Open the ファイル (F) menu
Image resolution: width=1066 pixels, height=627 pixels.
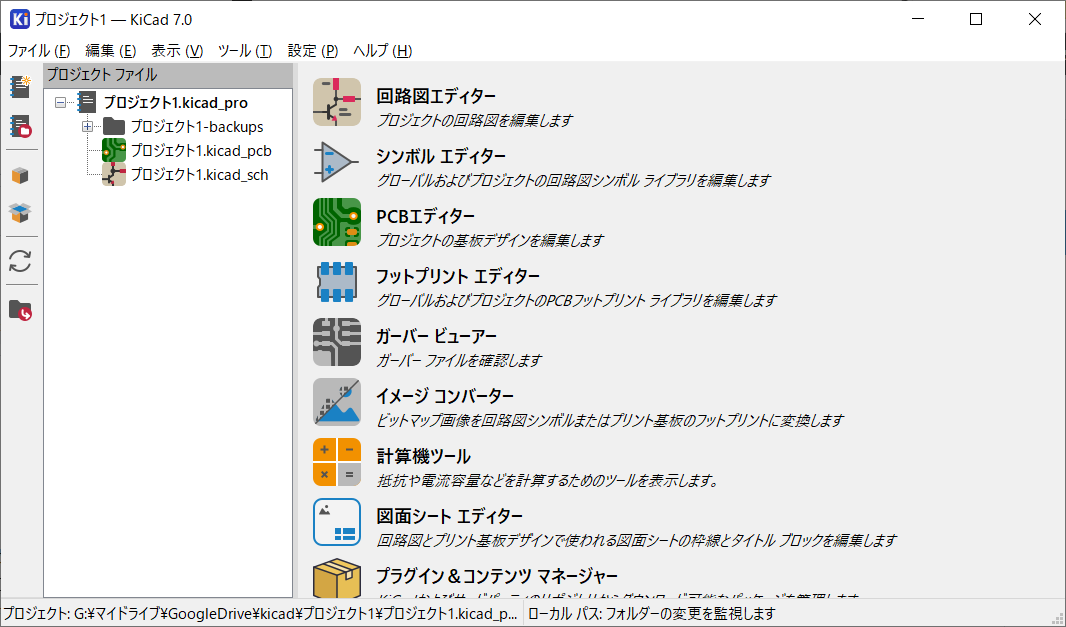tap(39, 50)
